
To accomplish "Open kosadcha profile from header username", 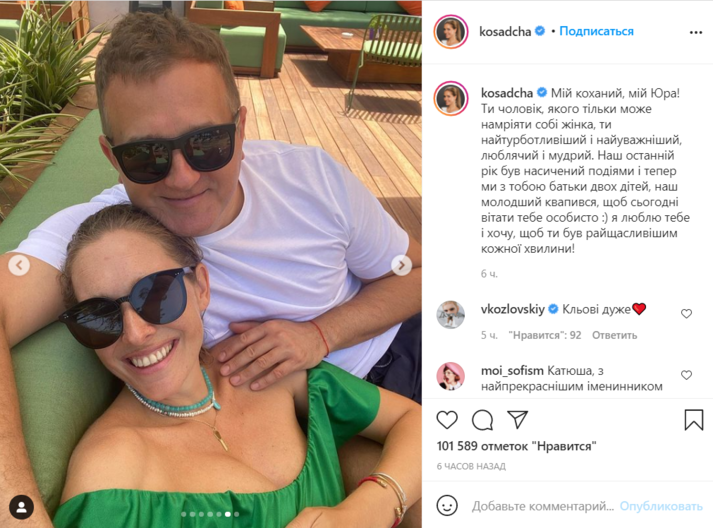I will (505, 31).
